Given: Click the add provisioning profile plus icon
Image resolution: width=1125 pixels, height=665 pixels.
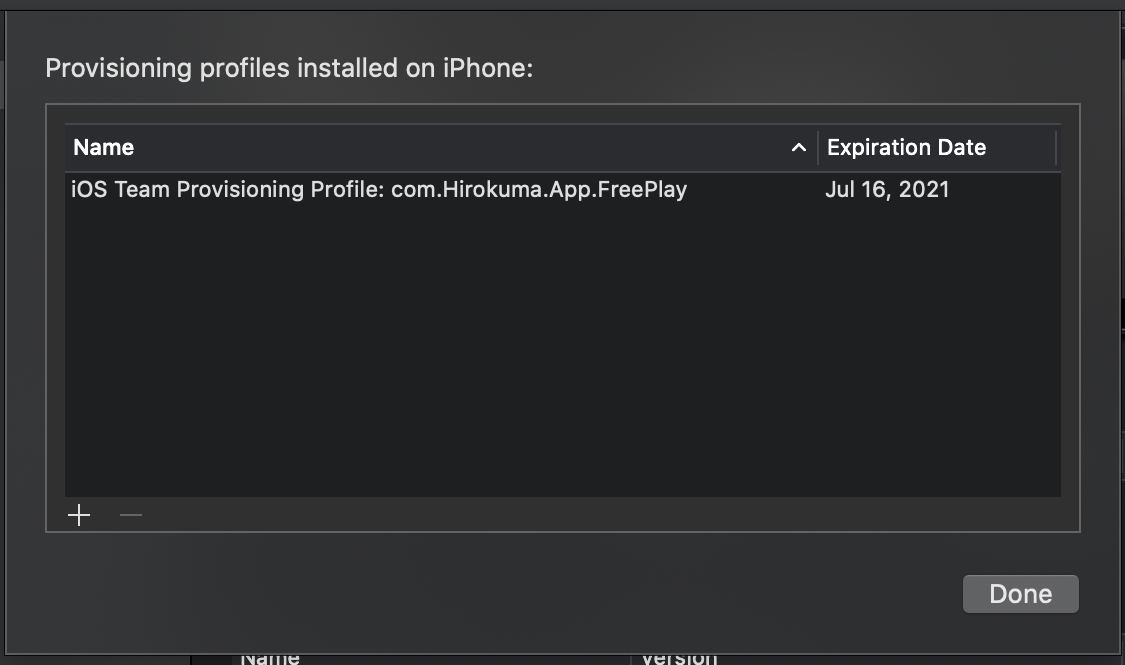Looking at the screenshot, I should pos(79,514).
